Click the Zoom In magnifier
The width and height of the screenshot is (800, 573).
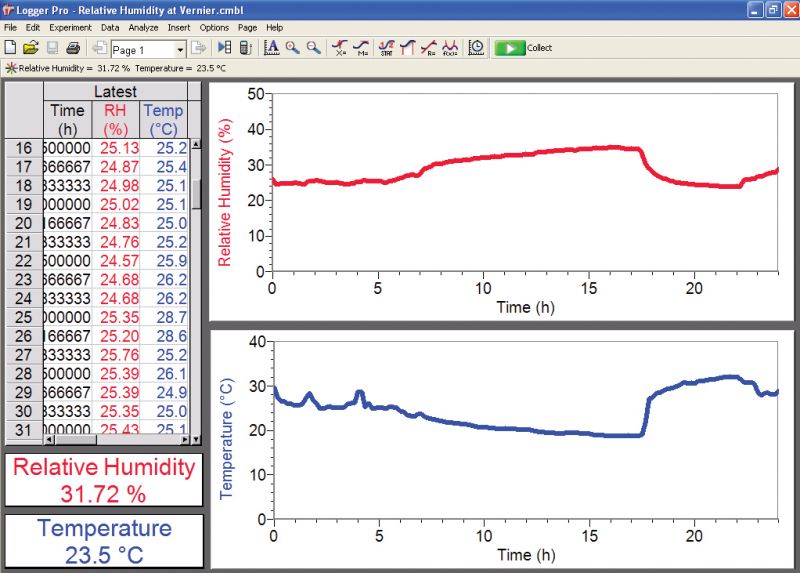tap(292, 48)
